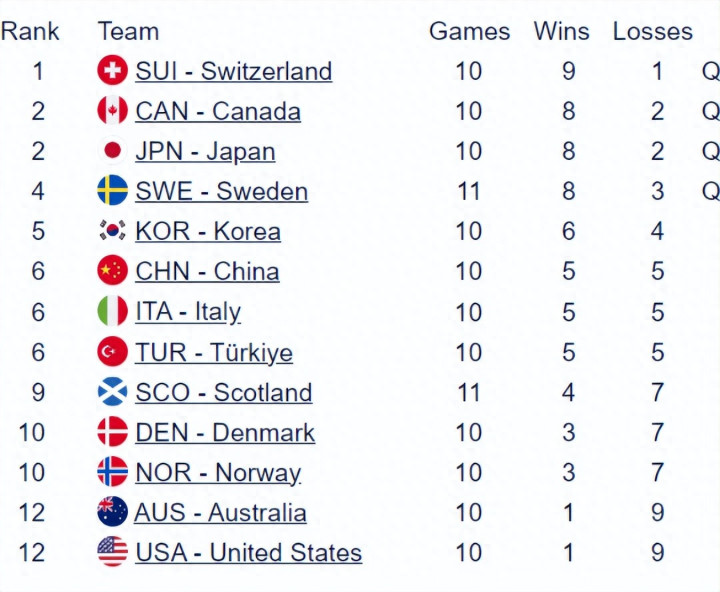Click the Korea flag icon

click(112, 231)
